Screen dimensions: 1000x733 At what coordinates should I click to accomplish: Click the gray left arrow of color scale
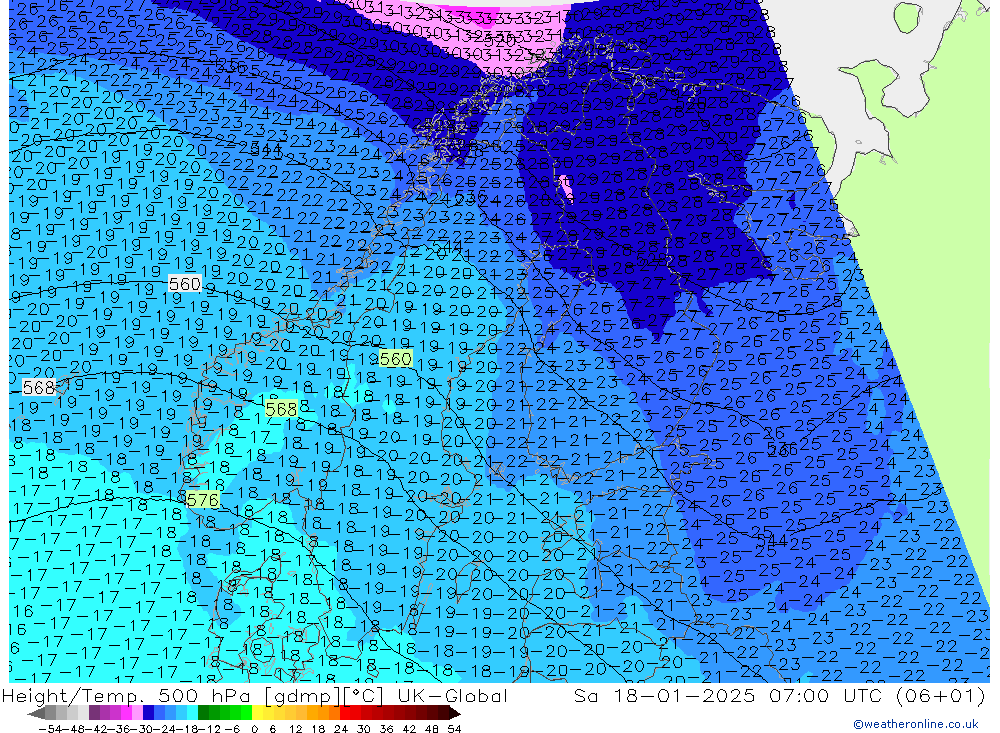pyautogui.click(x=36, y=713)
